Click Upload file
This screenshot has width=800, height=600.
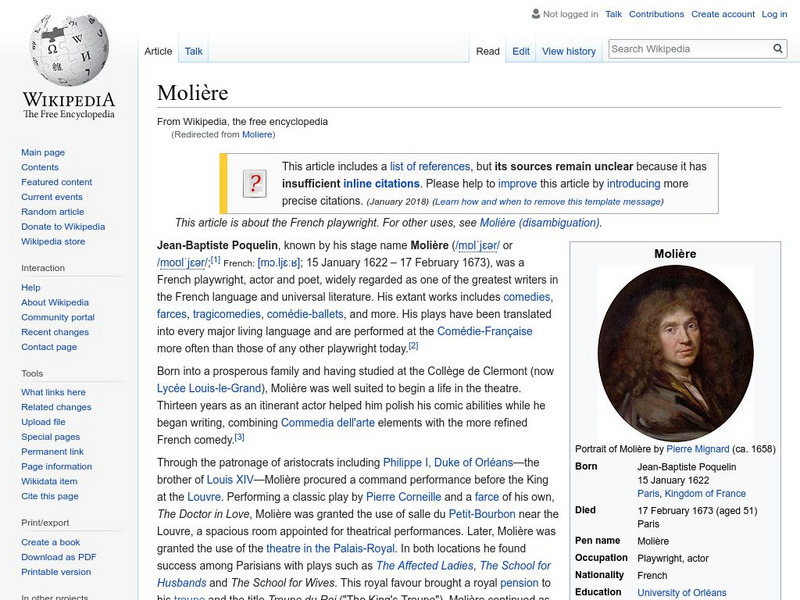(x=43, y=421)
